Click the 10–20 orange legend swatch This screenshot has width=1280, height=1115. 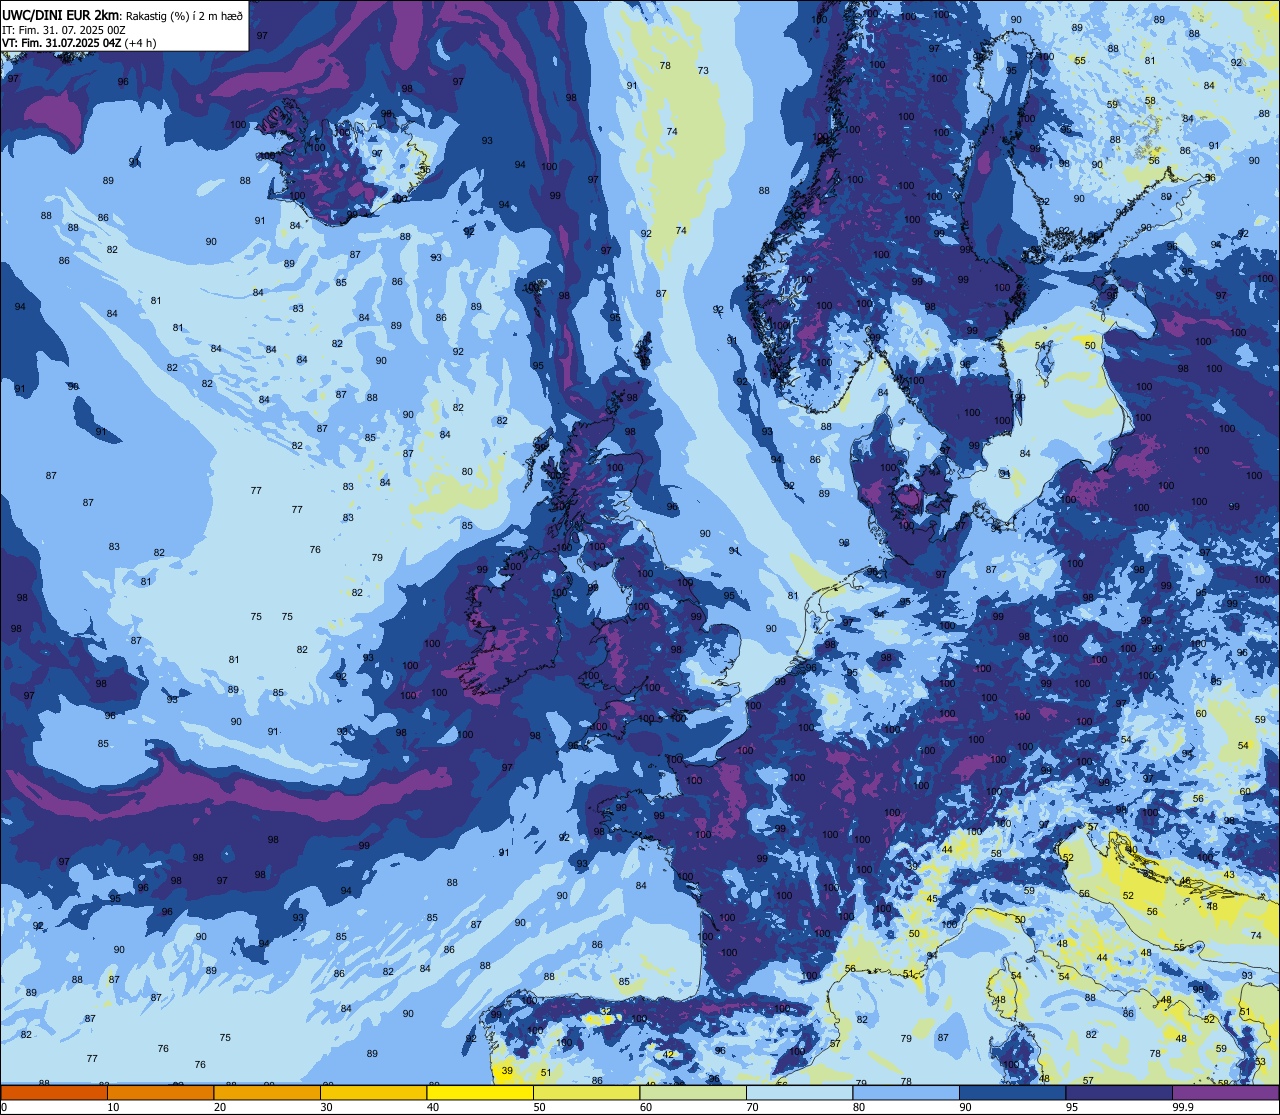pos(160,1092)
